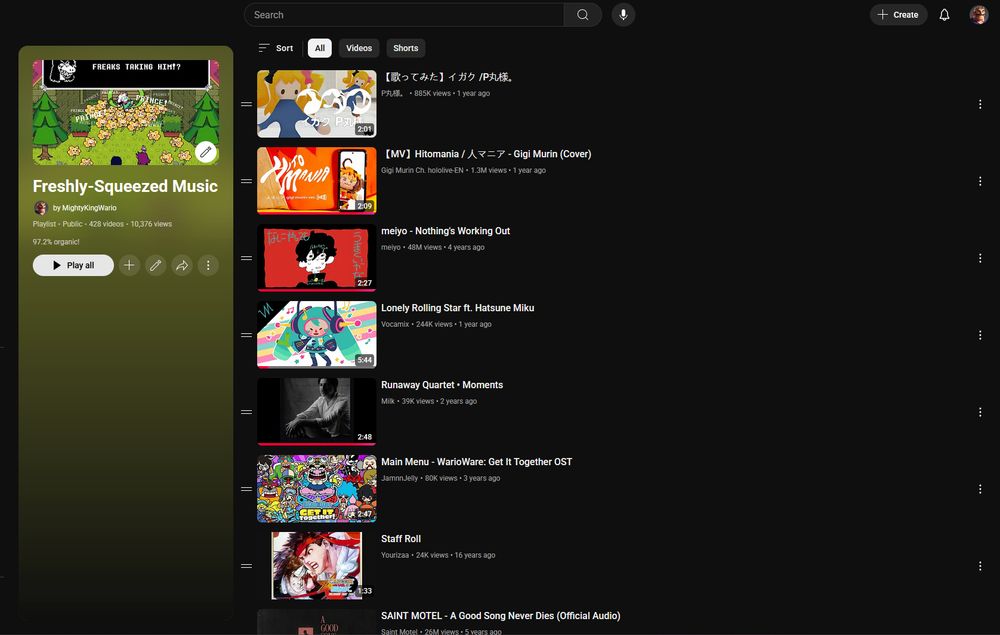Open options for Hitomania Gigi Murin video

coord(980,182)
